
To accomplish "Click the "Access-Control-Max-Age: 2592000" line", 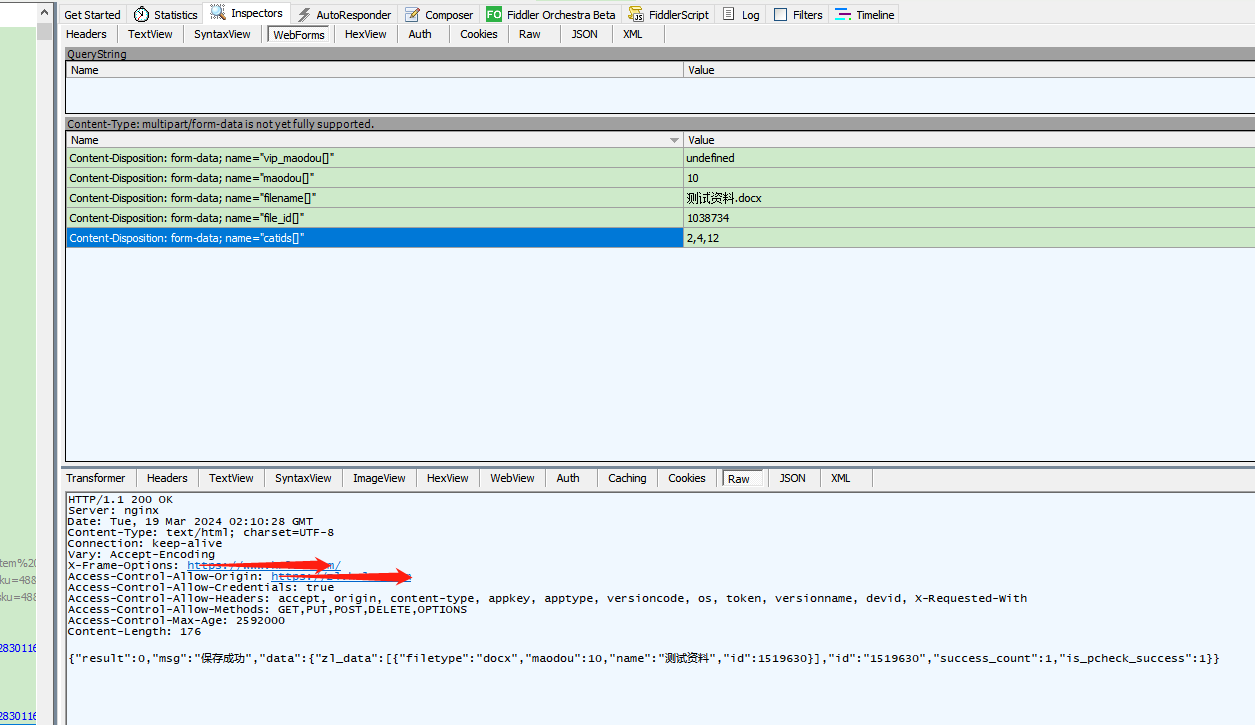I will (x=176, y=620).
